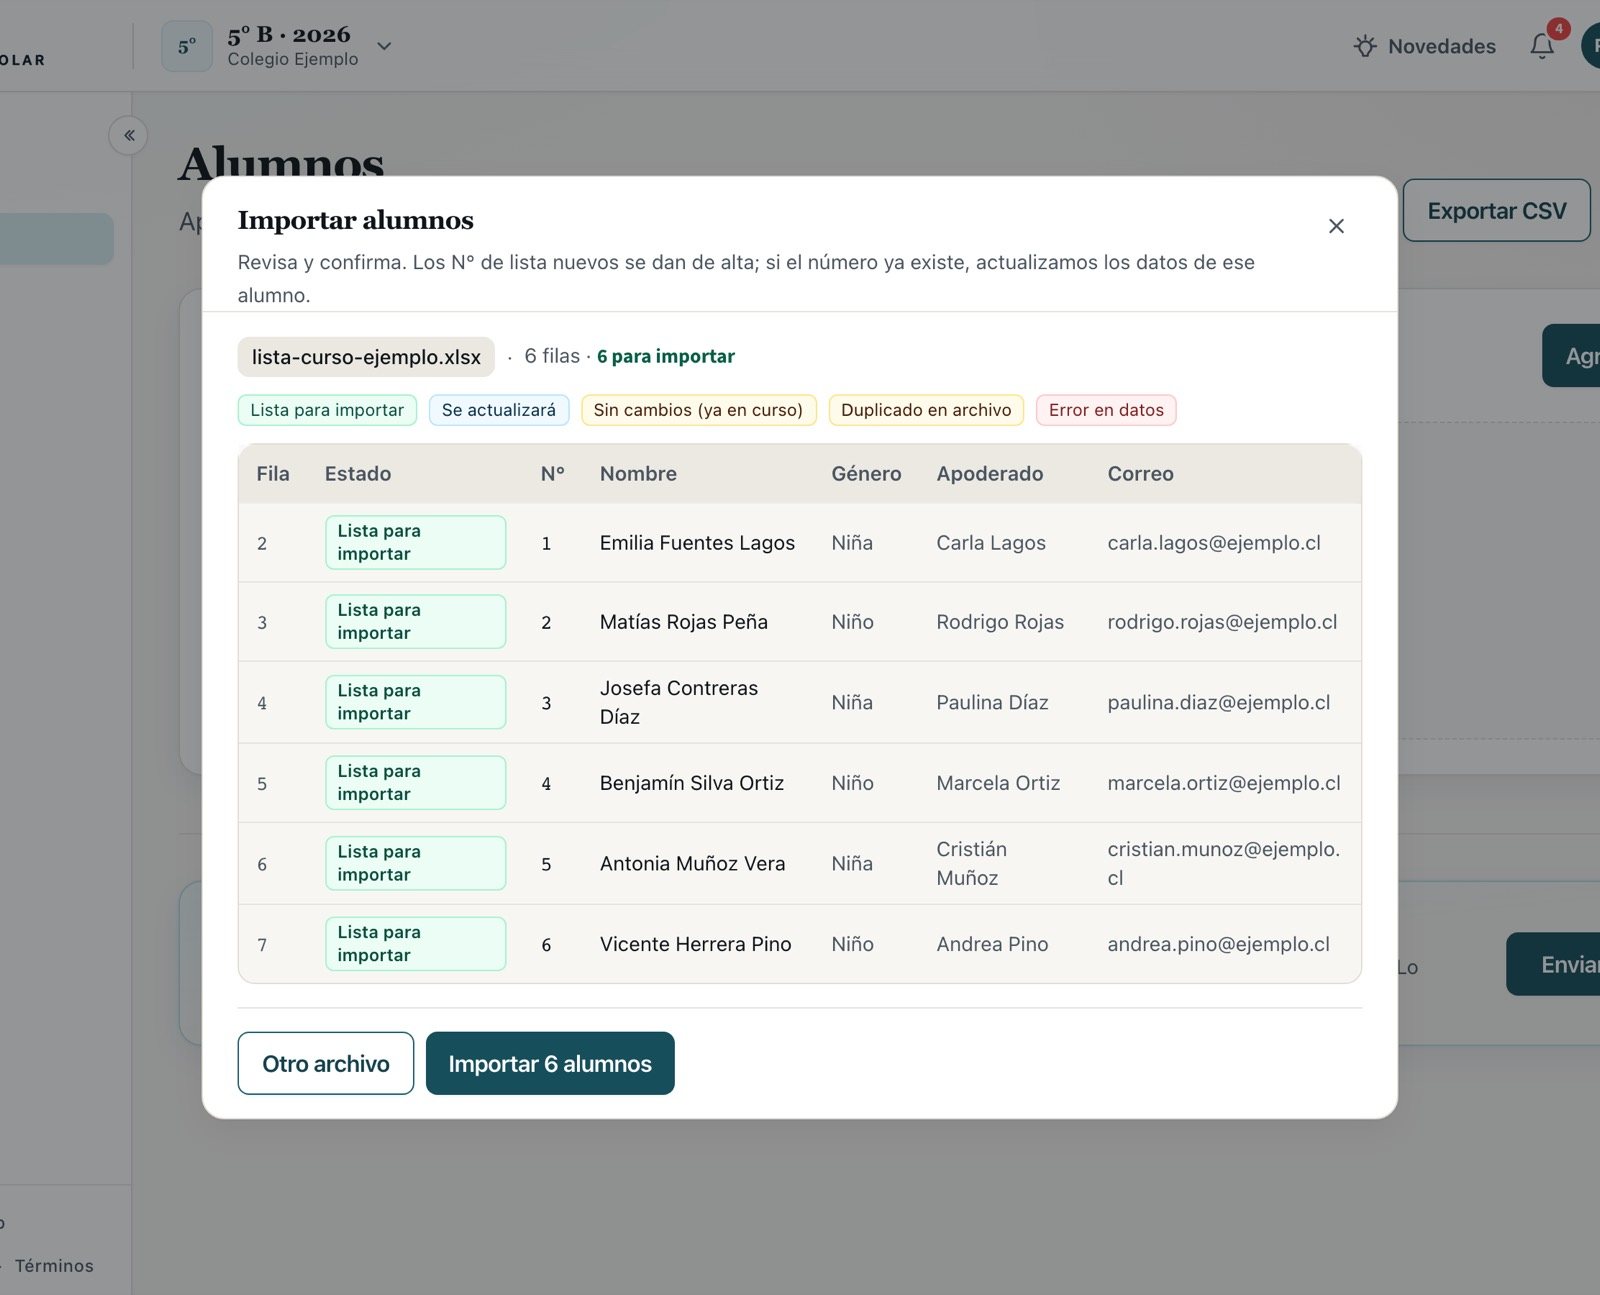Click status badge in Josefa Contreras row
Viewport: 1600px width, 1295px height.
tap(415, 702)
